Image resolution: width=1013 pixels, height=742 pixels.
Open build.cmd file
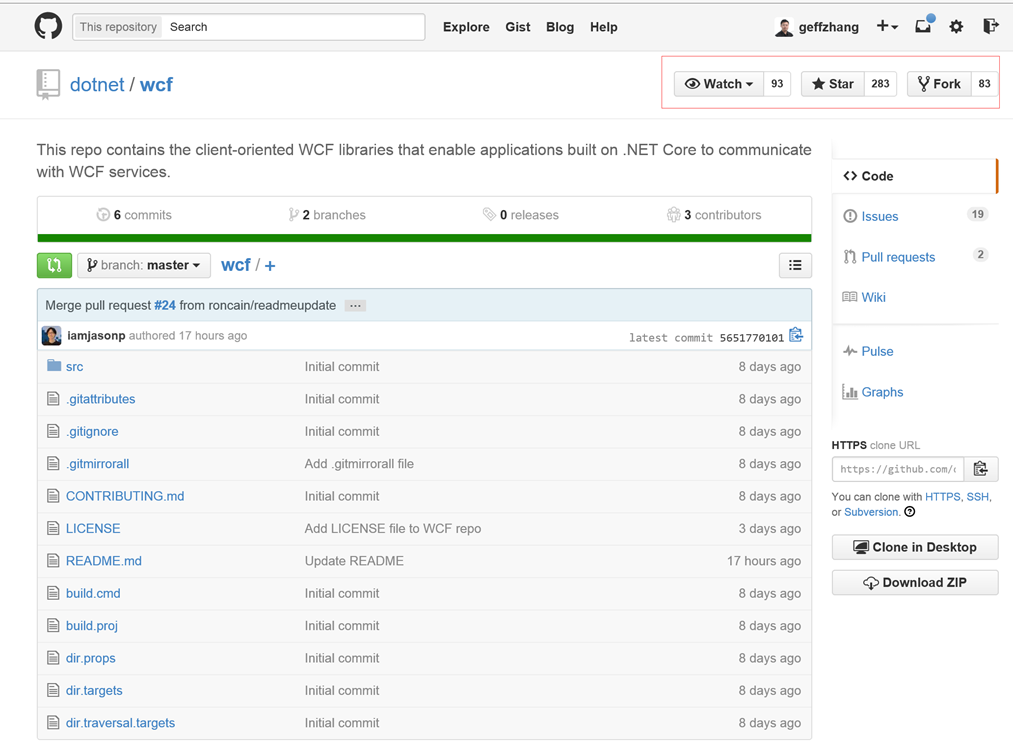coord(93,593)
